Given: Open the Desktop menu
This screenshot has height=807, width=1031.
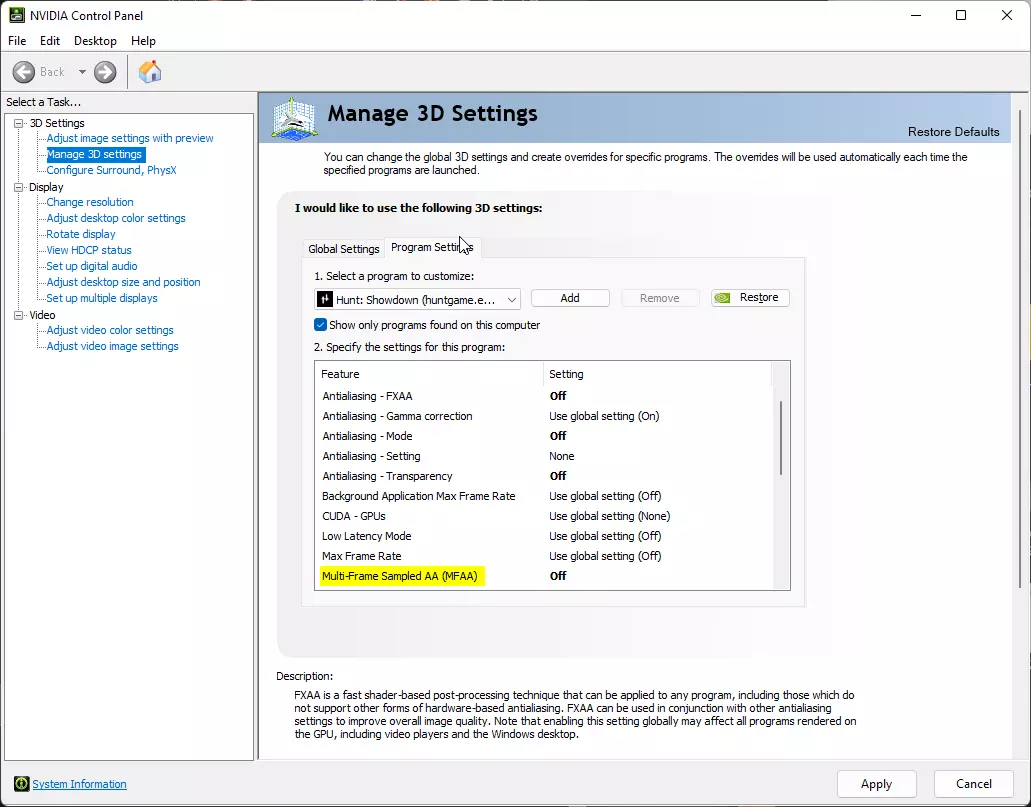Looking at the screenshot, I should [95, 41].
